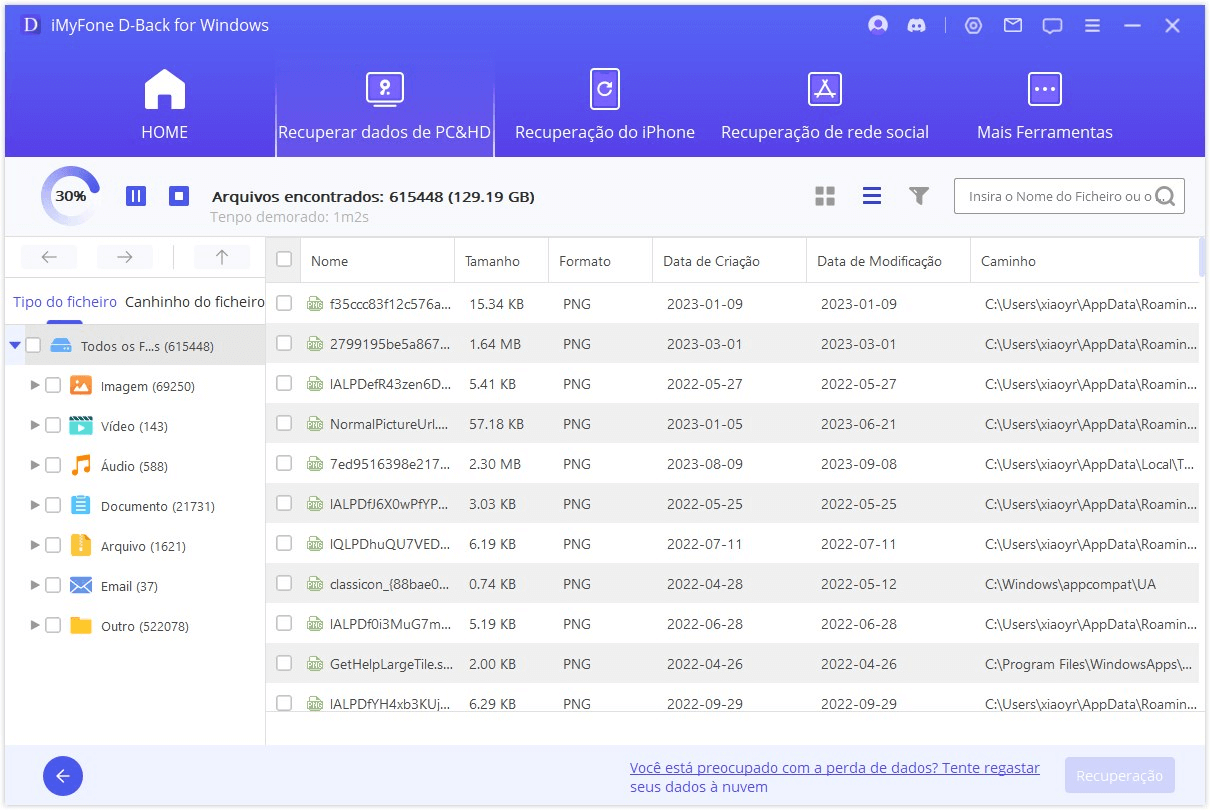Screen dimensions: 1210x810
Task: Select checkbox for classicon_{88bae0 file
Action: (284, 583)
